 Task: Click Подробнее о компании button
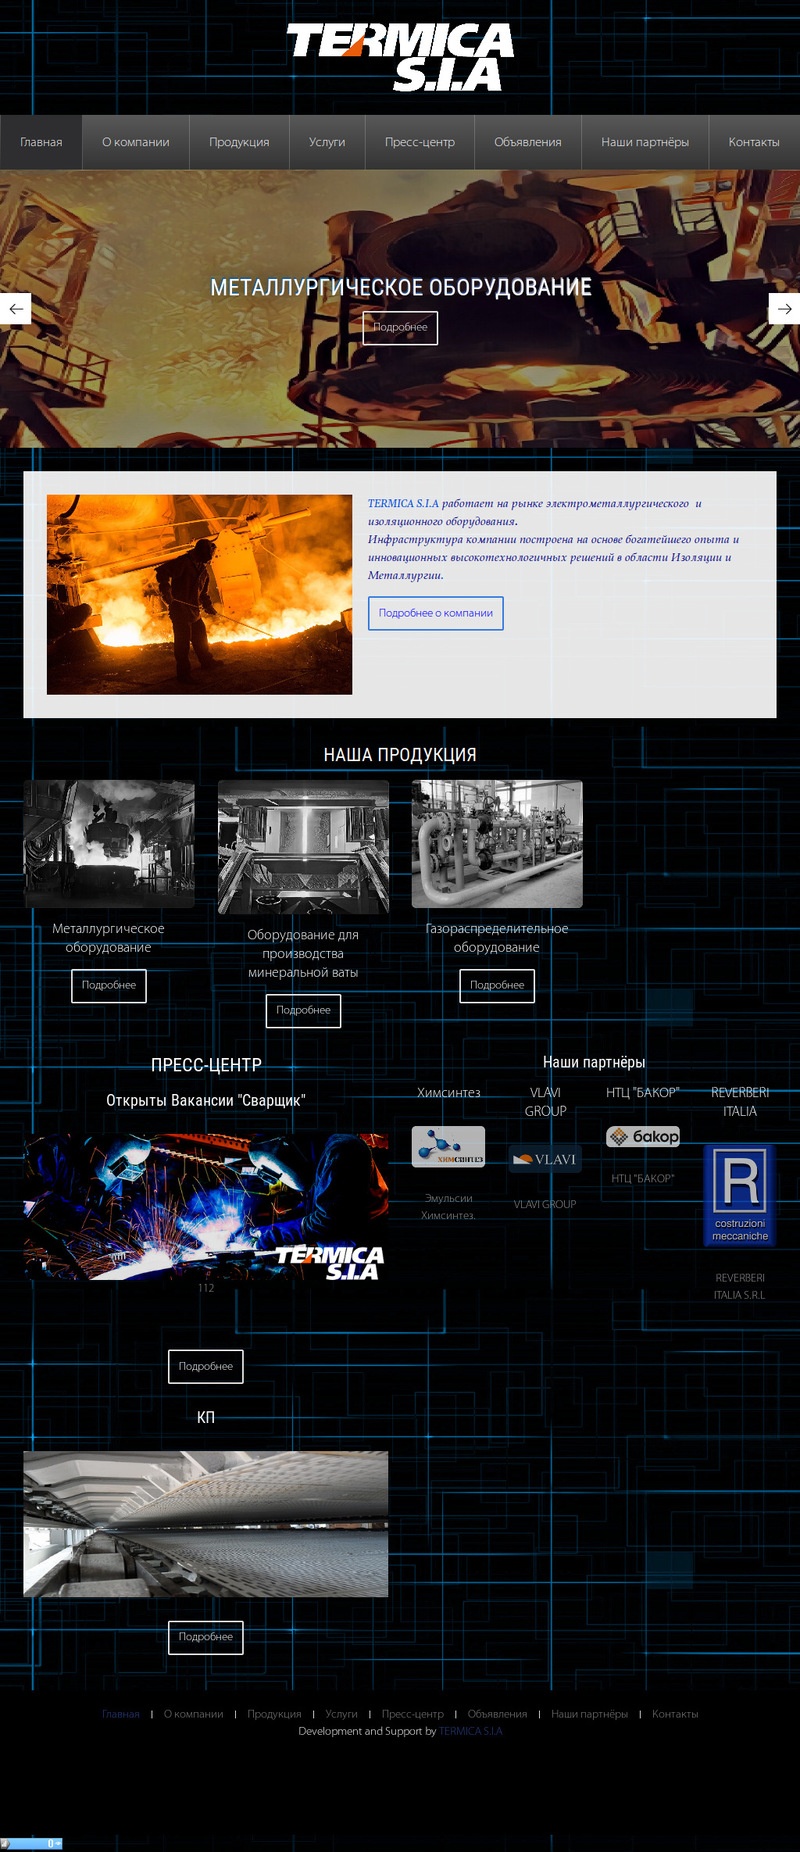coord(436,613)
